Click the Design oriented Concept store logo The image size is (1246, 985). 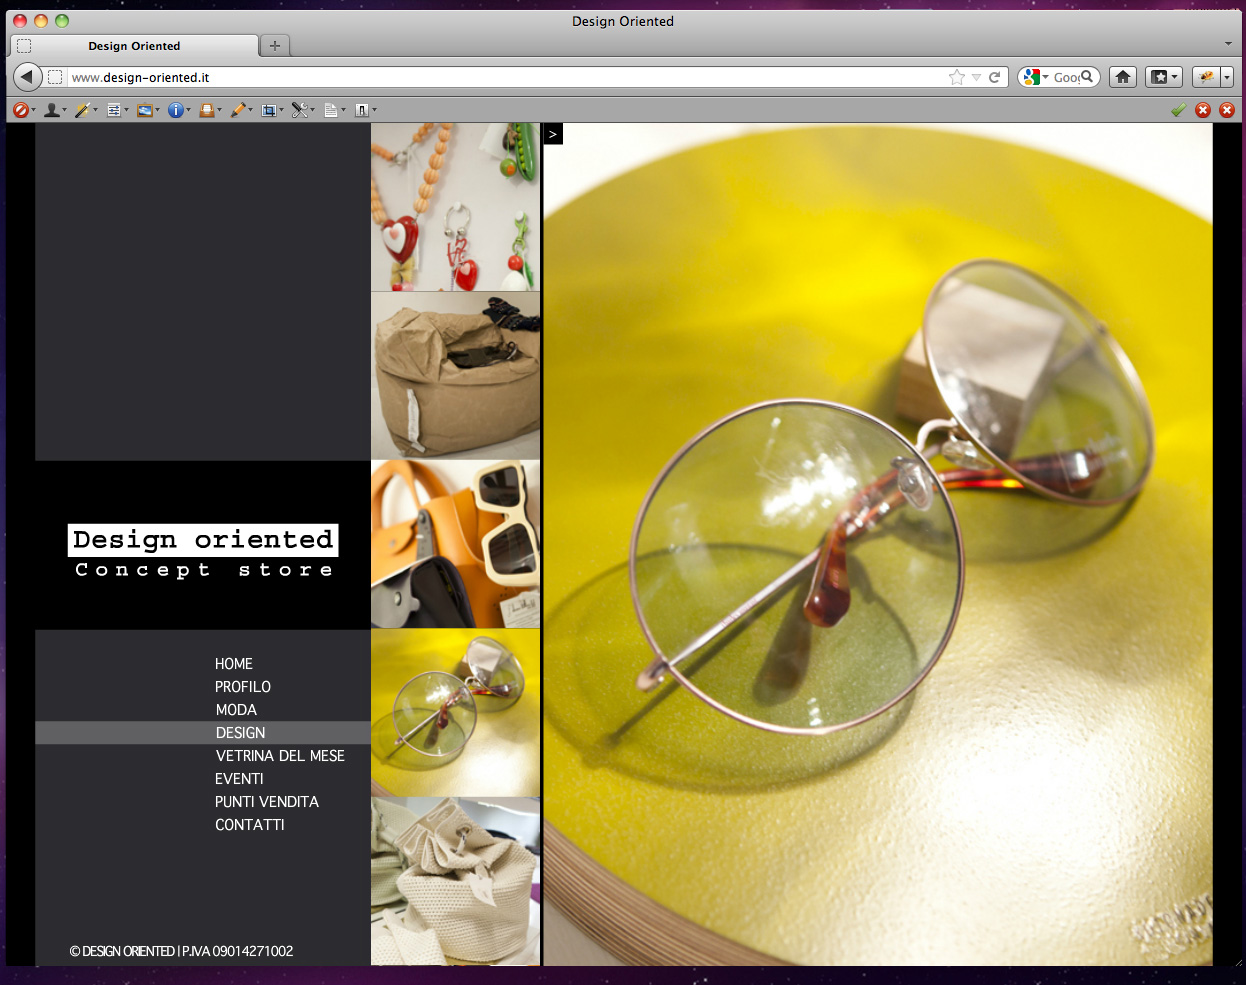[x=203, y=552]
